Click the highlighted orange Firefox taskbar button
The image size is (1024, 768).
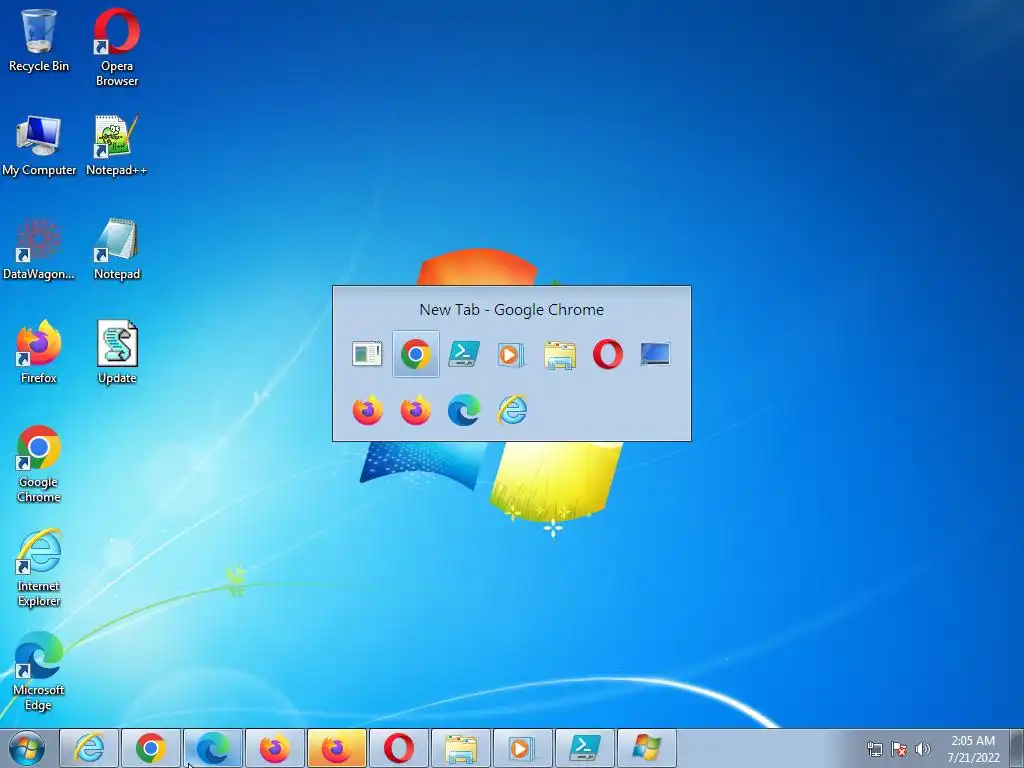coord(336,748)
